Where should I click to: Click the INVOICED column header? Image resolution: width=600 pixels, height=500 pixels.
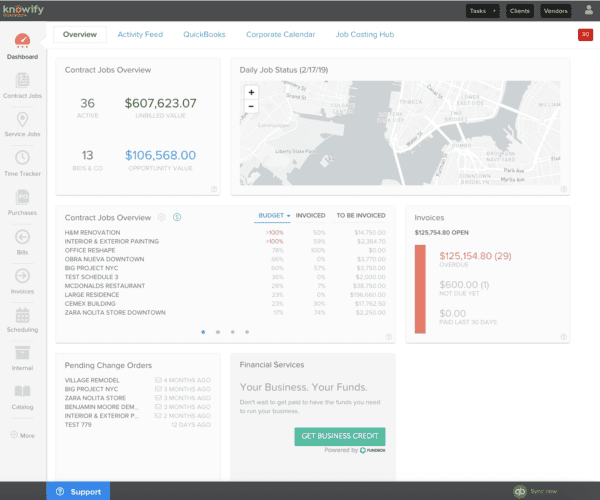coord(310,215)
